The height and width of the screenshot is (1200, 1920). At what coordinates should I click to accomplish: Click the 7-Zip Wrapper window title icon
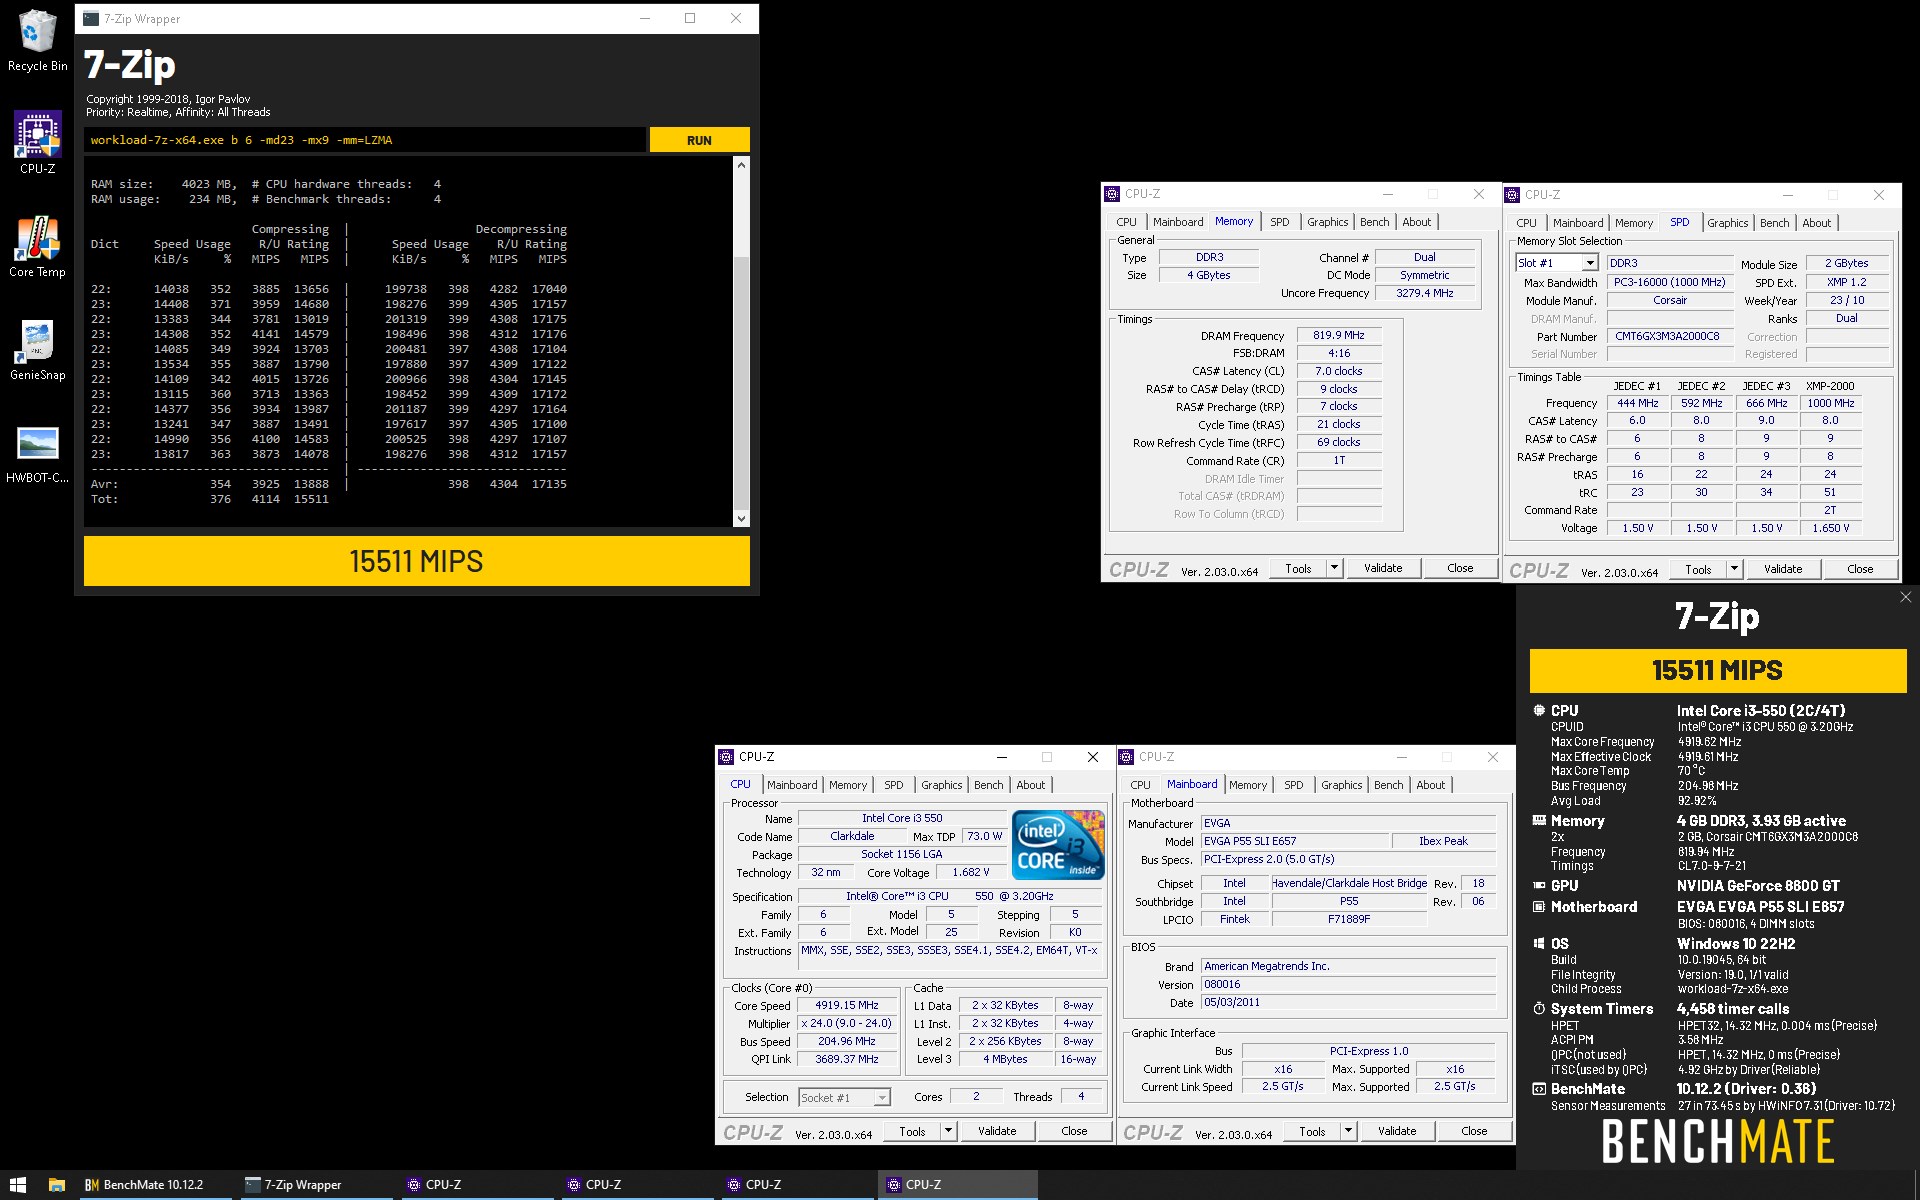91,18
